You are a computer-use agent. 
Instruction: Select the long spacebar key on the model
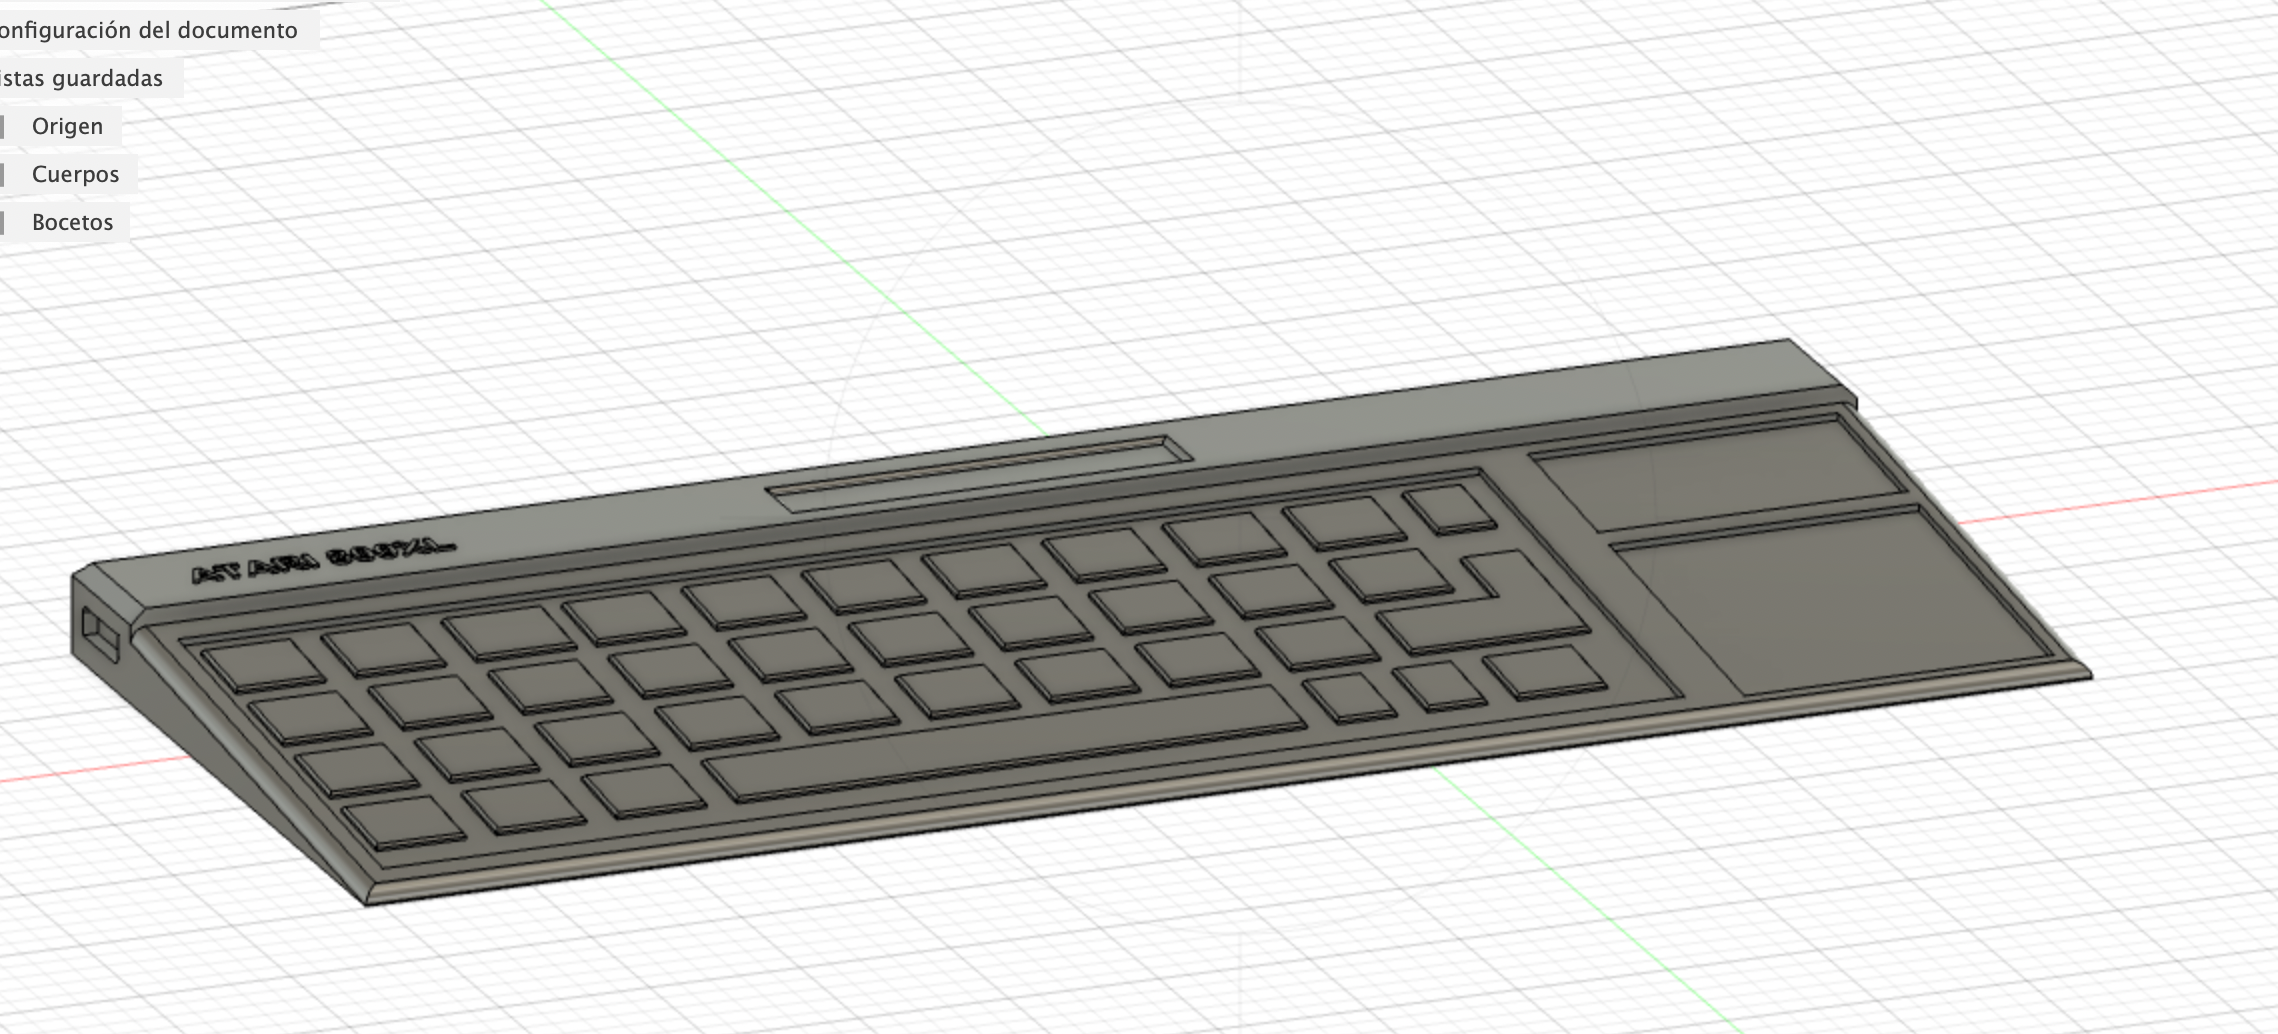coord(1004,743)
